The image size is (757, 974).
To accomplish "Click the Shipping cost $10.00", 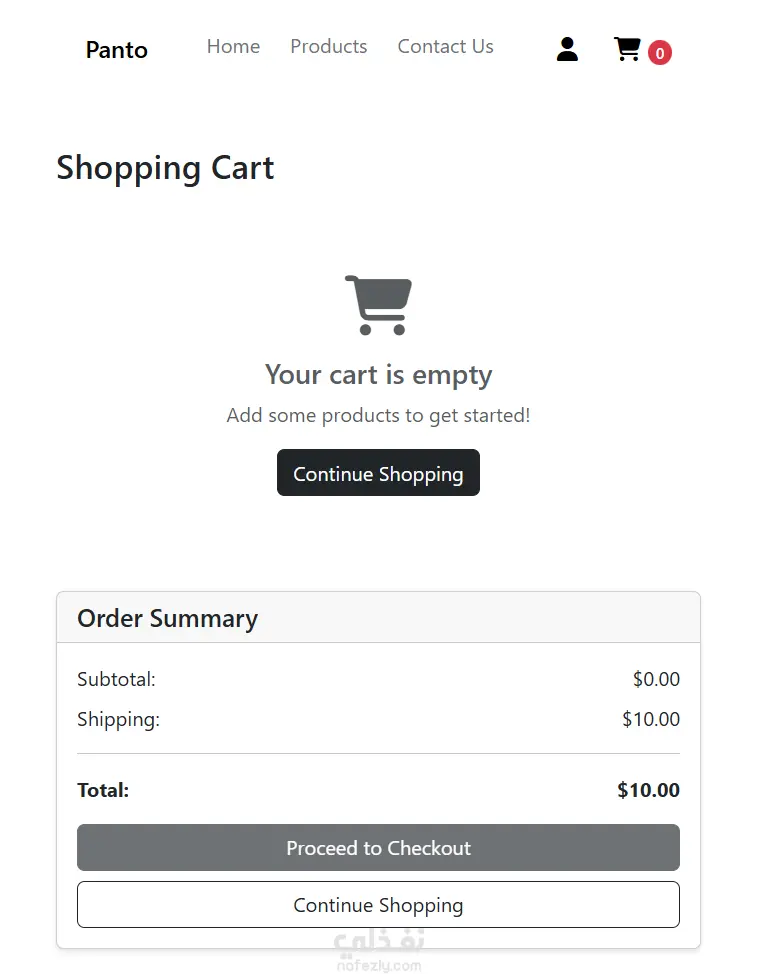I will pos(650,719).
